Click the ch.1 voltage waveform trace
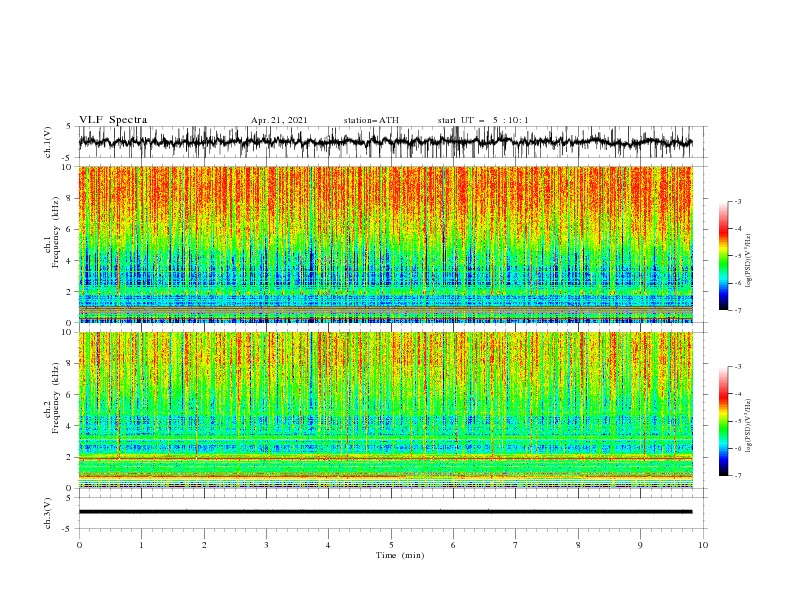This screenshot has height=612, width=792. [x=385, y=142]
